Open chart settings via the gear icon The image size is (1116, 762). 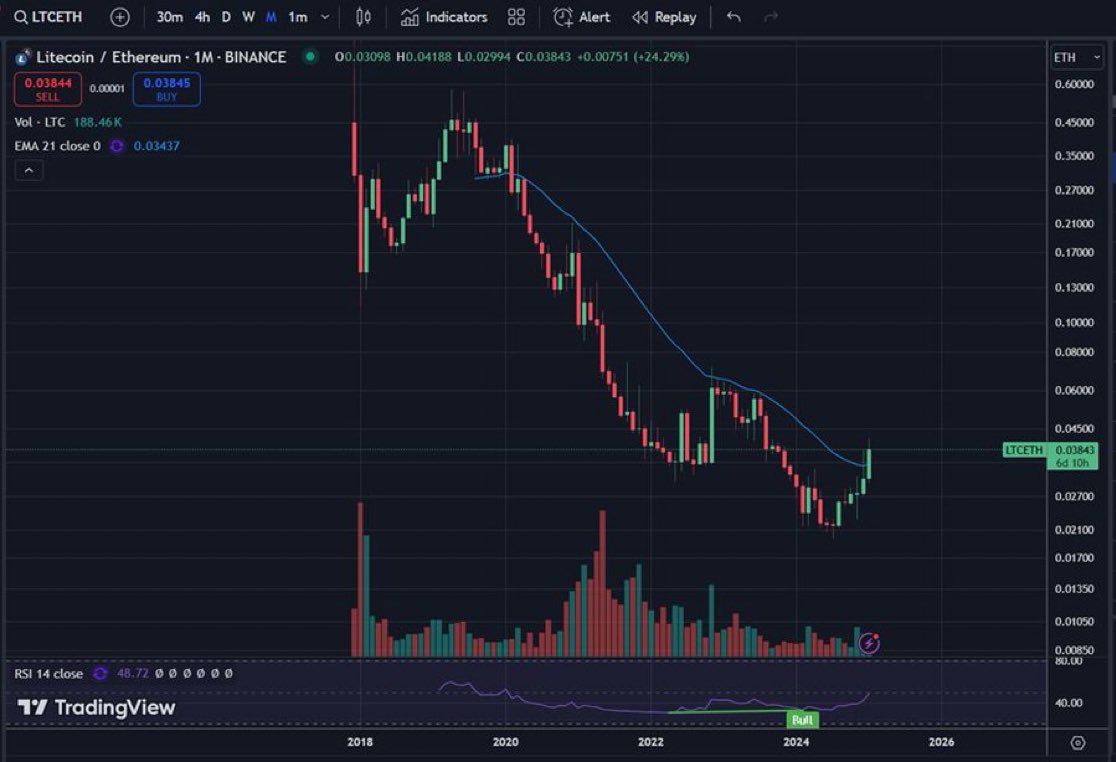click(1078, 743)
